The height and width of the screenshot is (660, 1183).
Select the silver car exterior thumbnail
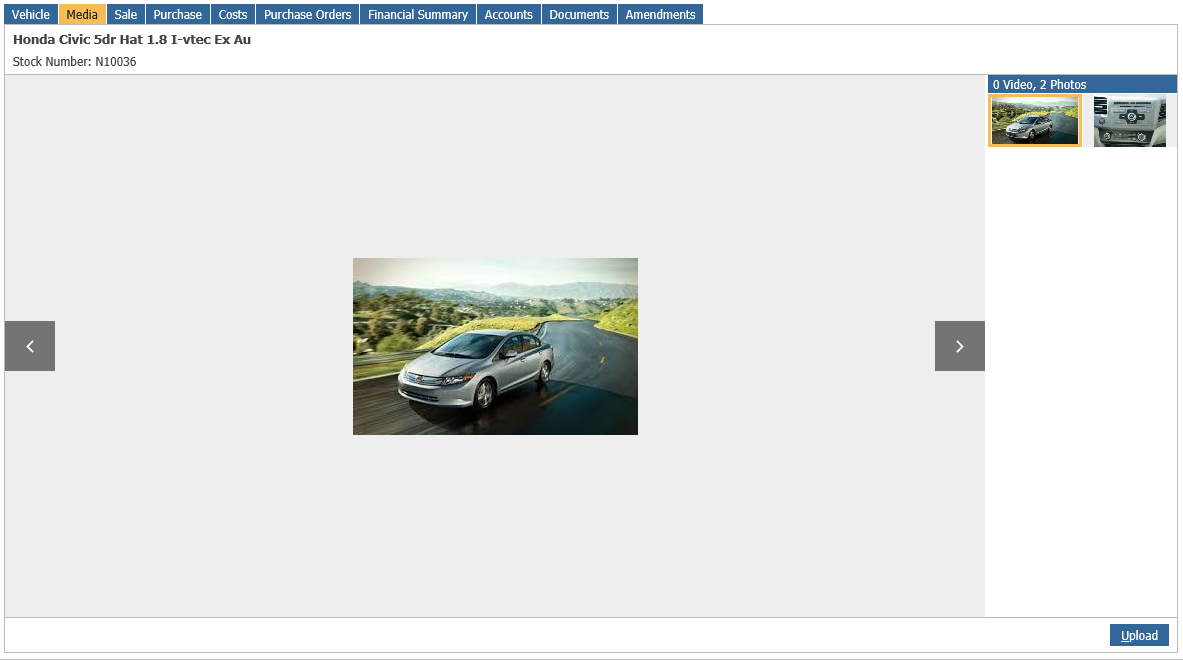pyautogui.click(x=1035, y=121)
